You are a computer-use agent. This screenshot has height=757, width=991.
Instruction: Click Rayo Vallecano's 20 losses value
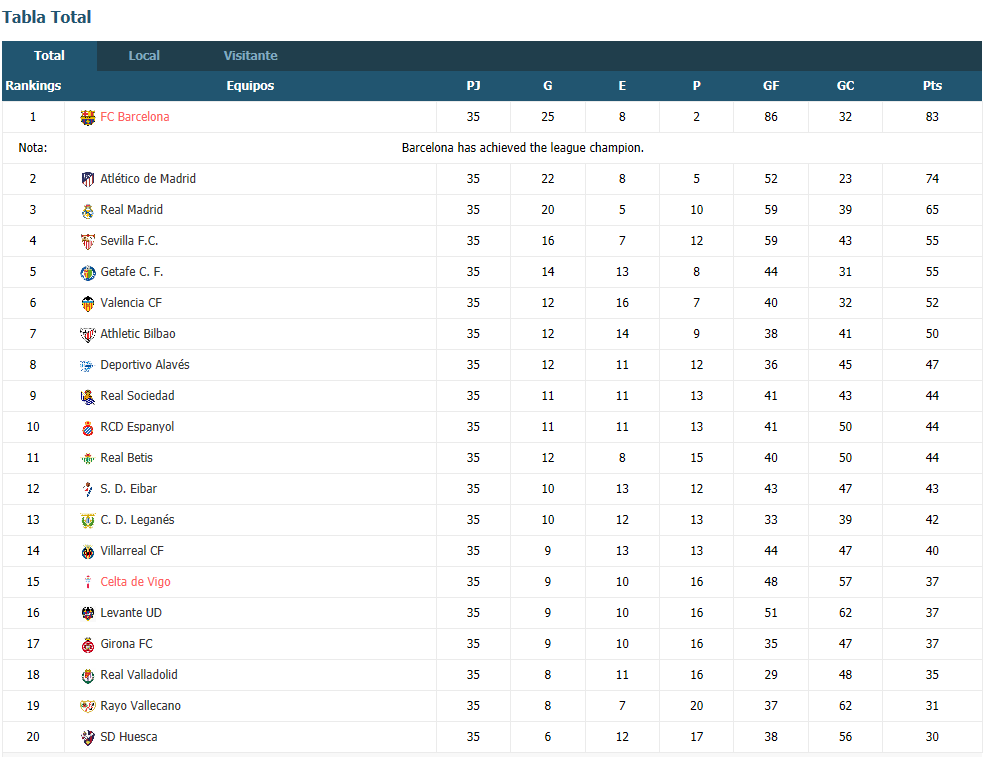[x=696, y=705]
